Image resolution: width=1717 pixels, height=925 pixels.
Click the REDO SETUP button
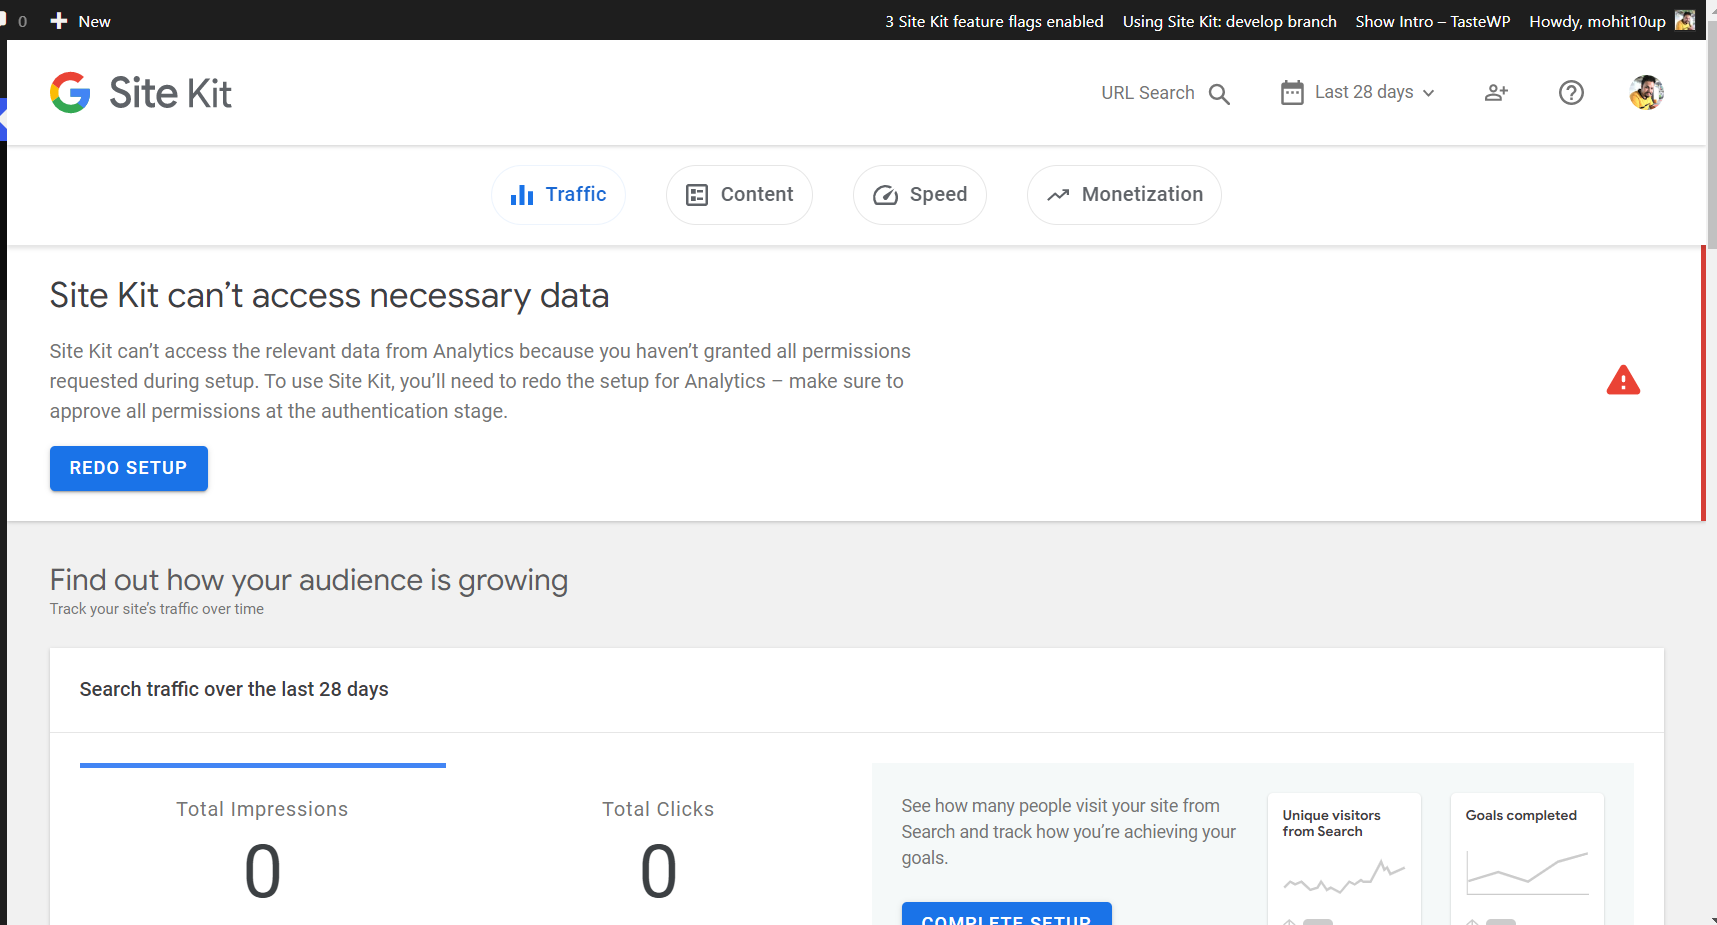129,468
